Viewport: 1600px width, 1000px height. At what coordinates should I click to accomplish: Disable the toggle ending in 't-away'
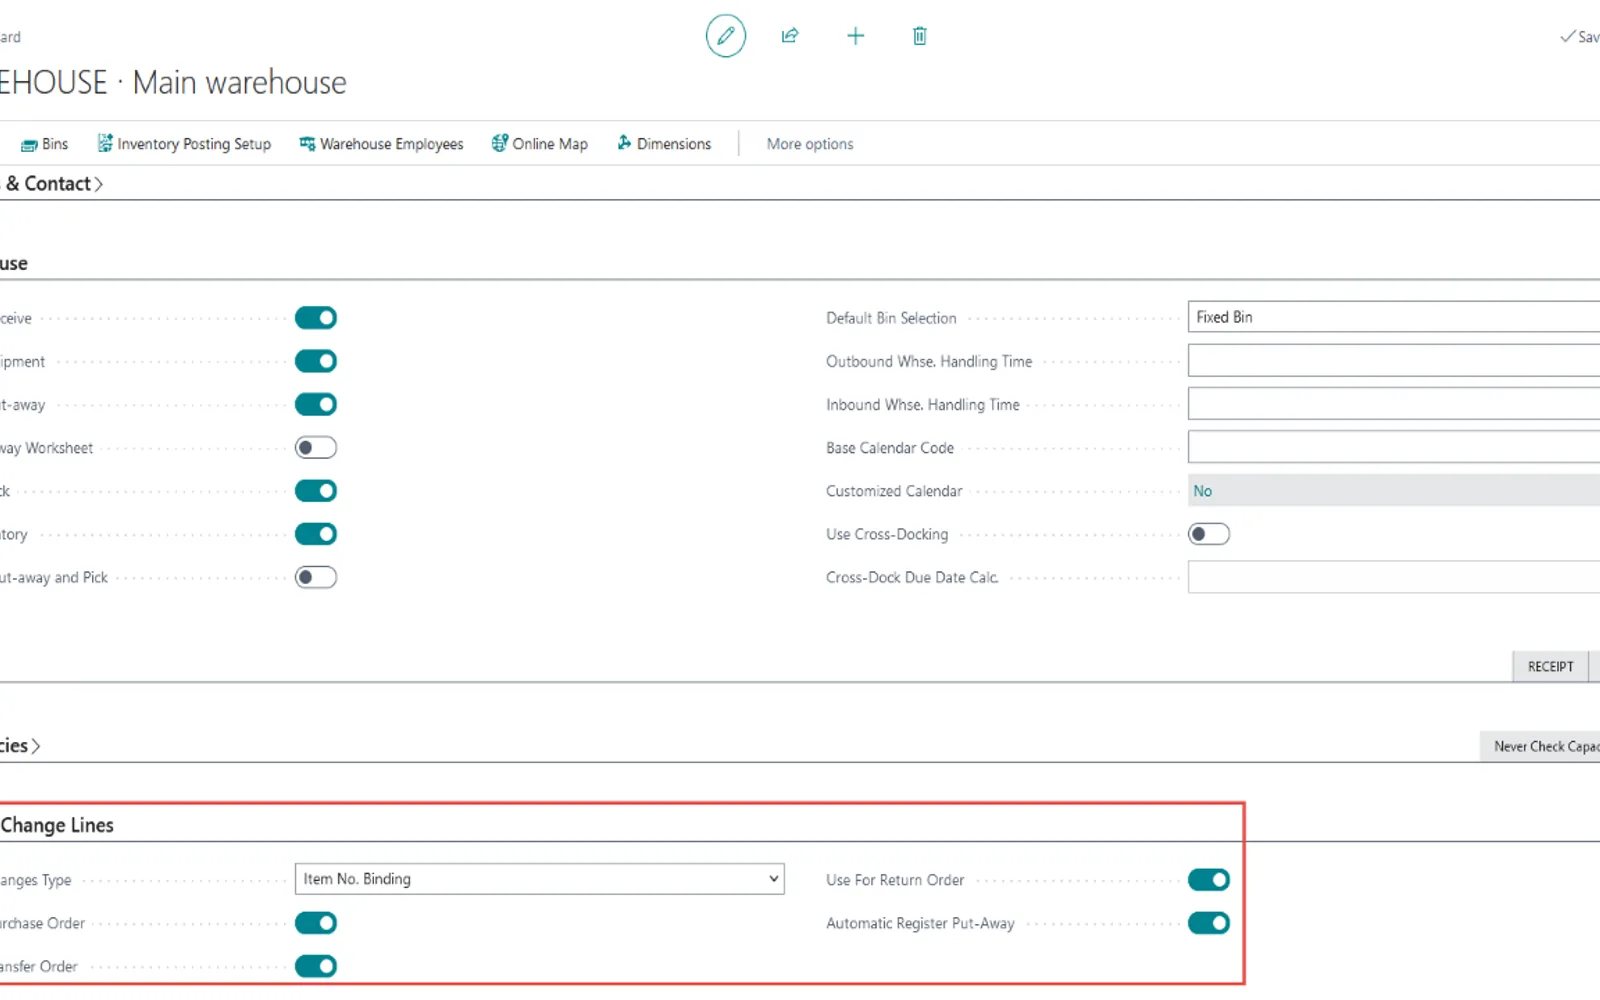[x=316, y=404]
